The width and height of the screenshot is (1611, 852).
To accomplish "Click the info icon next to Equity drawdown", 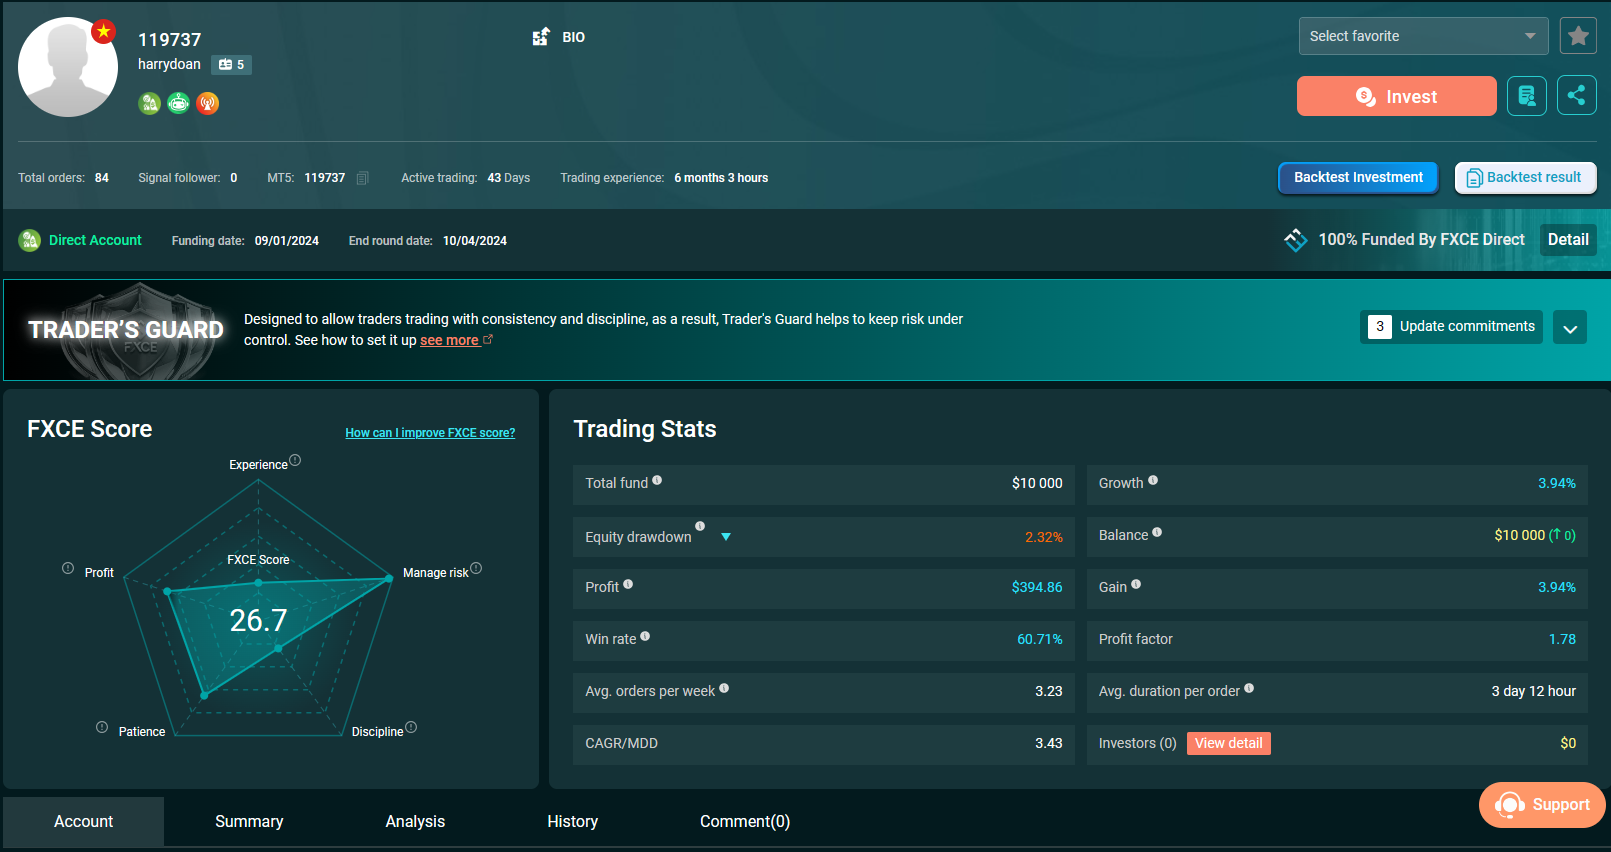I will point(700,526).
